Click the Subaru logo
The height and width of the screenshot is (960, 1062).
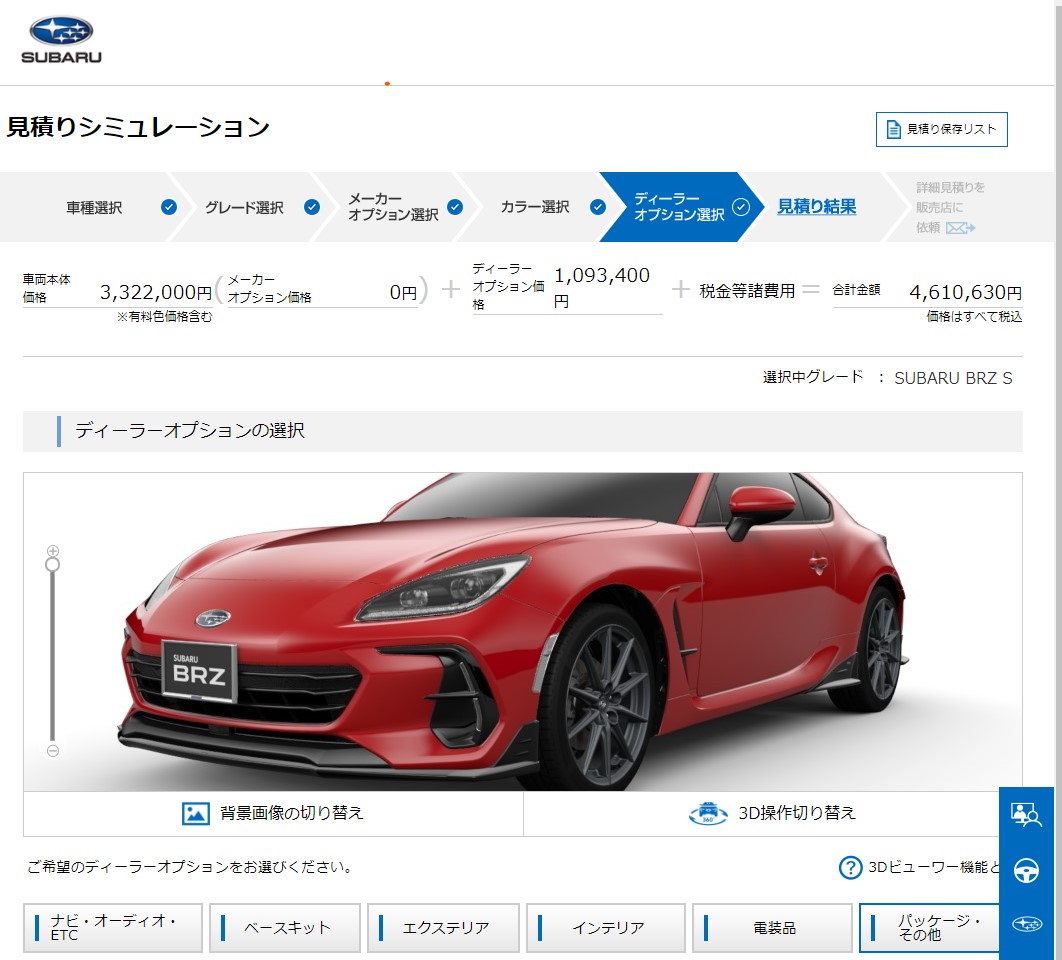pos(61,41)
